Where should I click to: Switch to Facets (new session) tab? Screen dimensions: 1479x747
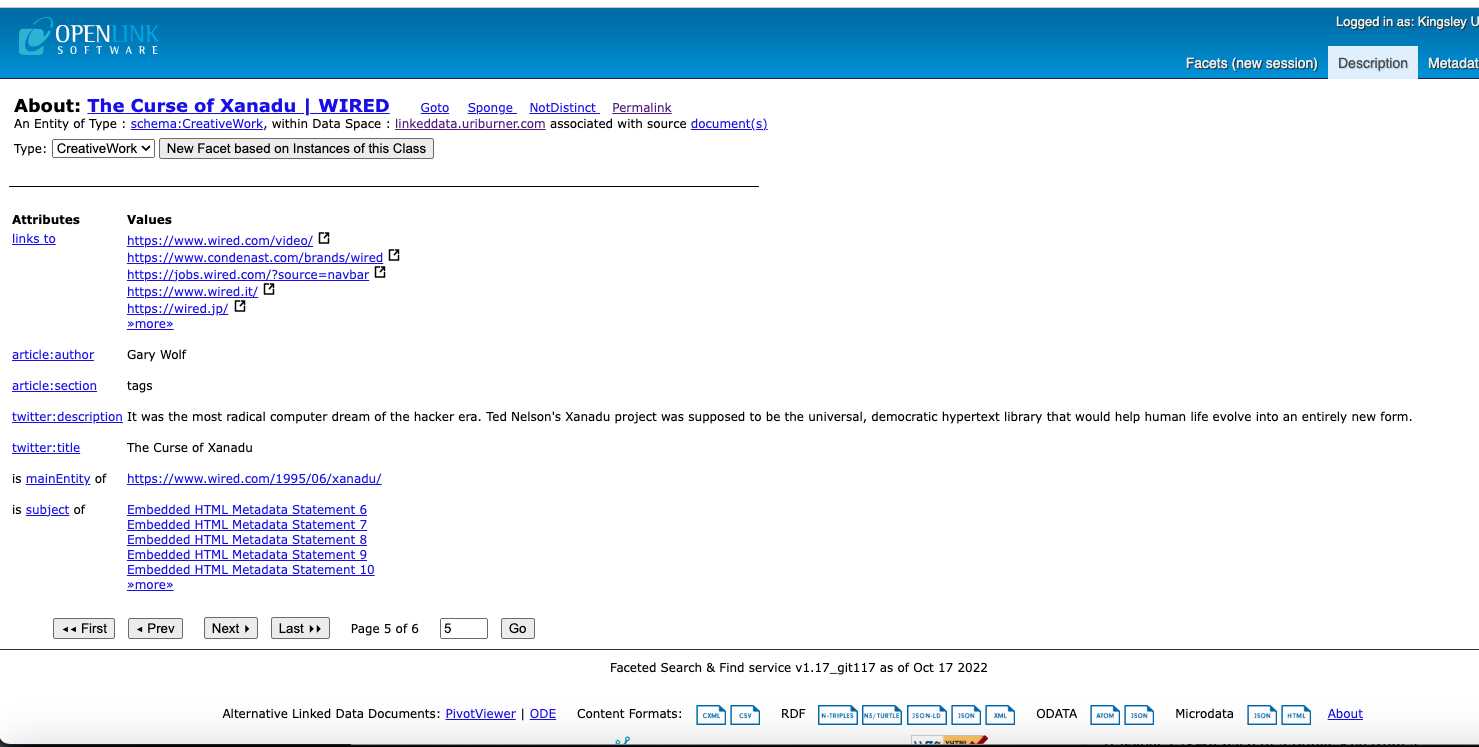(1251, 63)
